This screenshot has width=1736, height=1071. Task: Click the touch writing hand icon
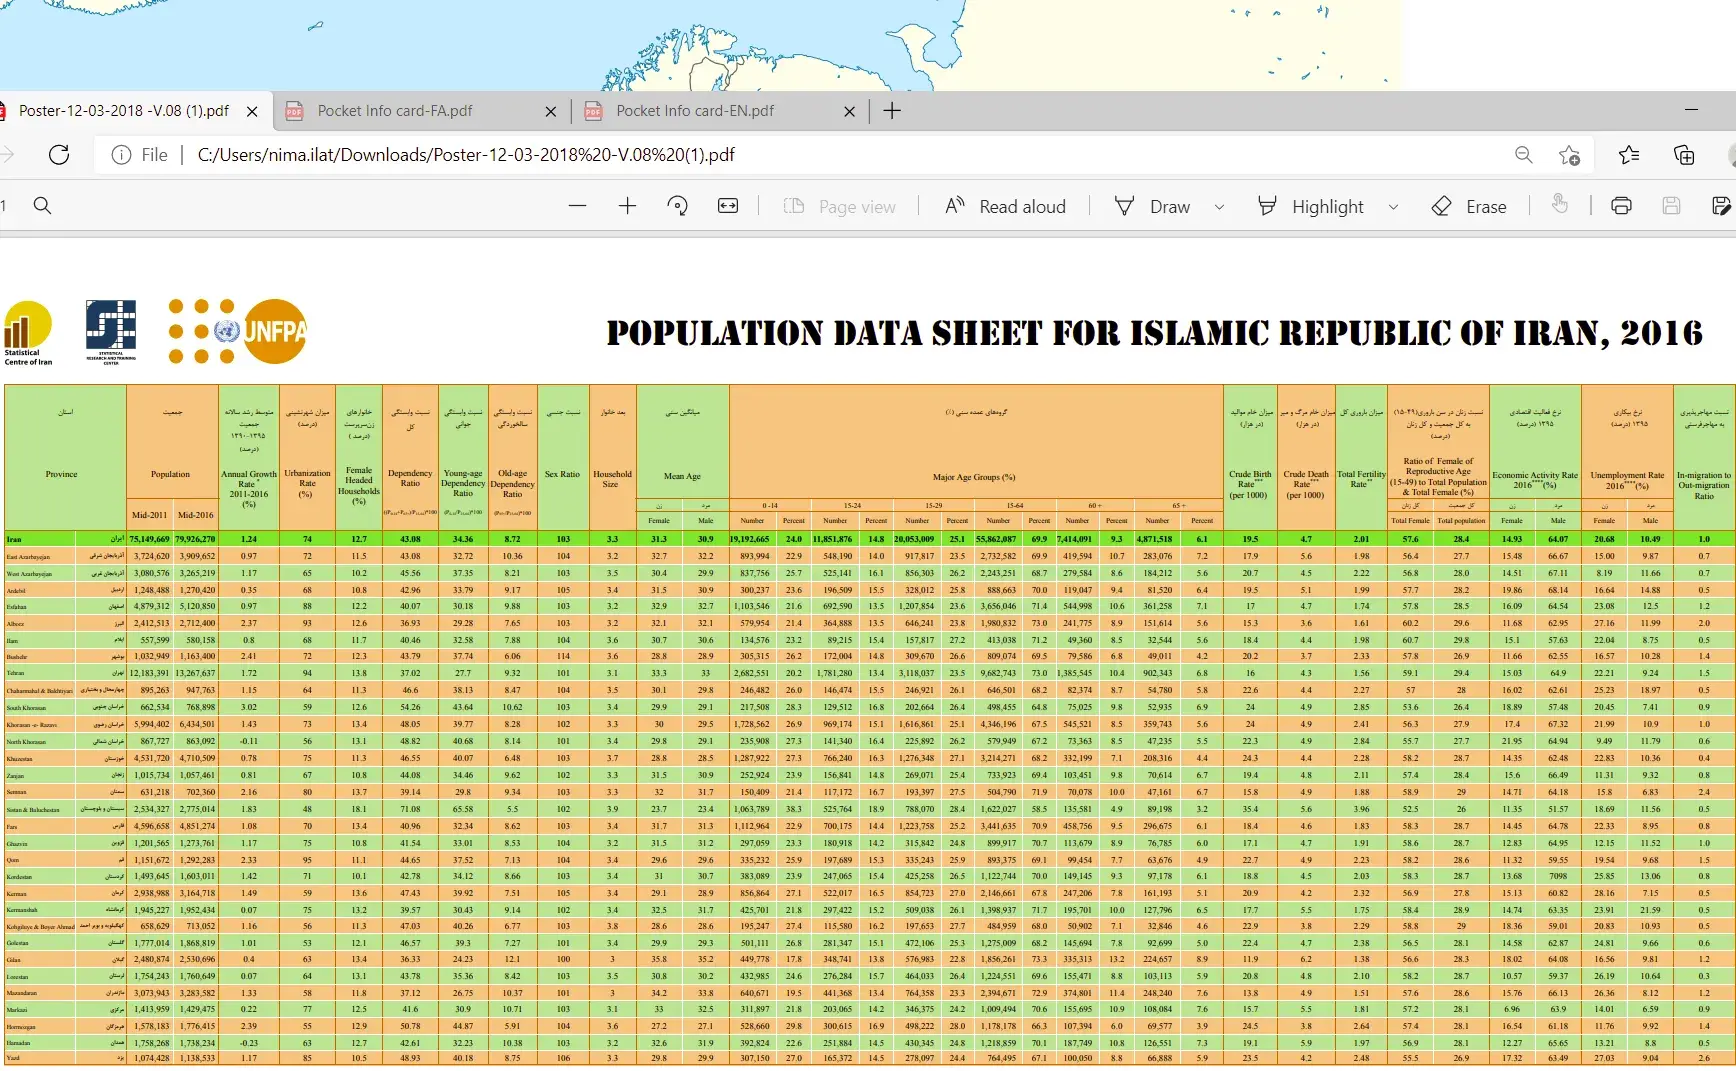(x=1559, y=205)
